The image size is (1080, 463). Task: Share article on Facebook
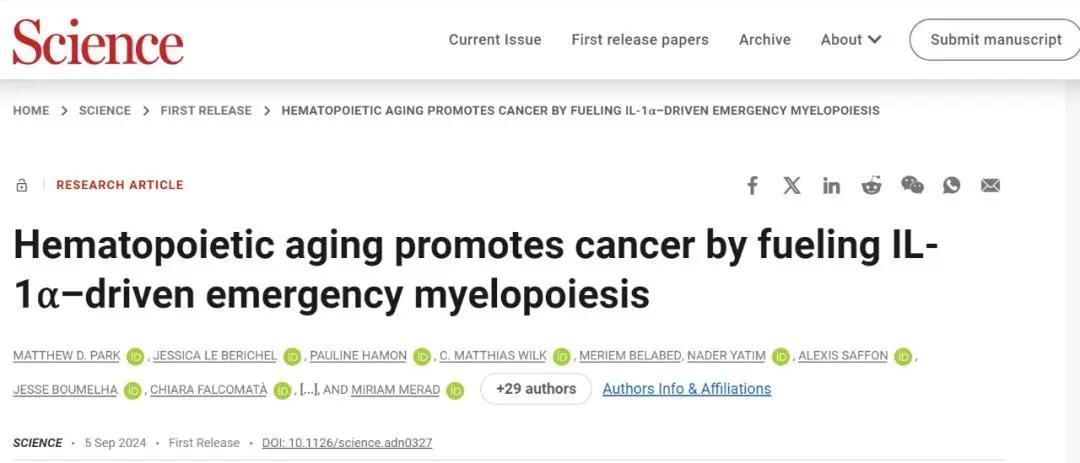click(x=753, y=185)
